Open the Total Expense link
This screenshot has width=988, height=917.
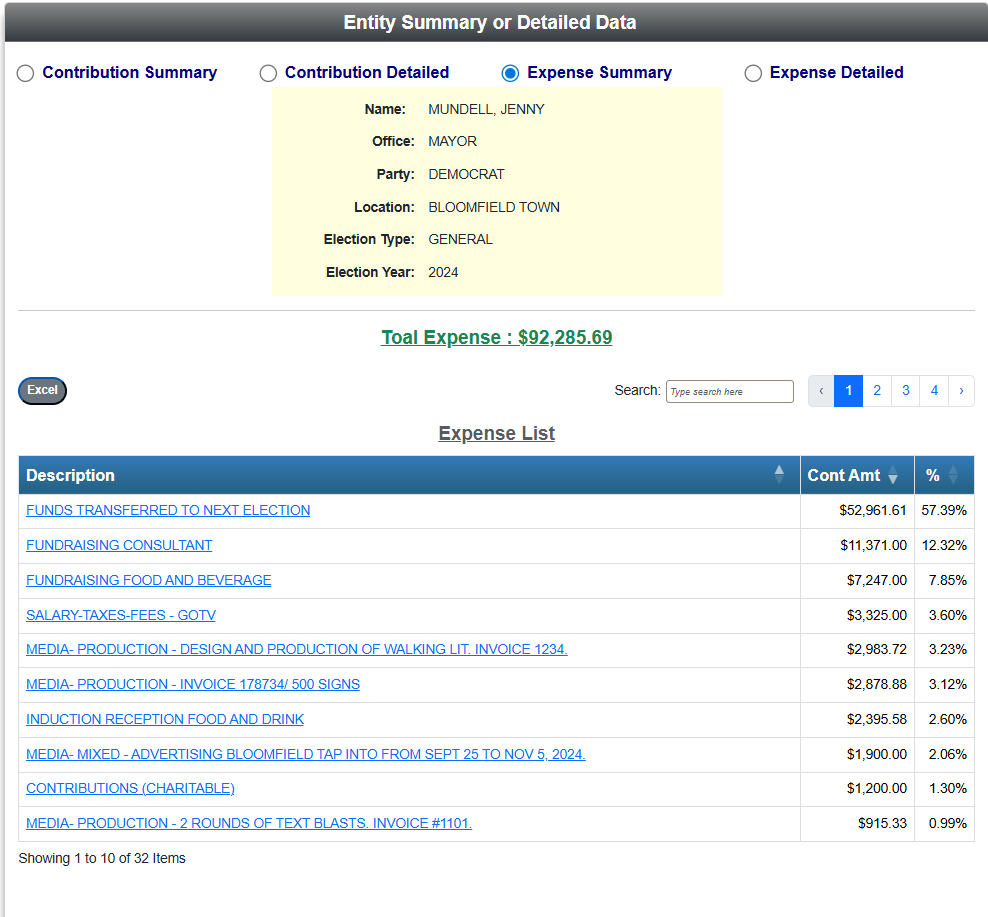tap(496, 338)
